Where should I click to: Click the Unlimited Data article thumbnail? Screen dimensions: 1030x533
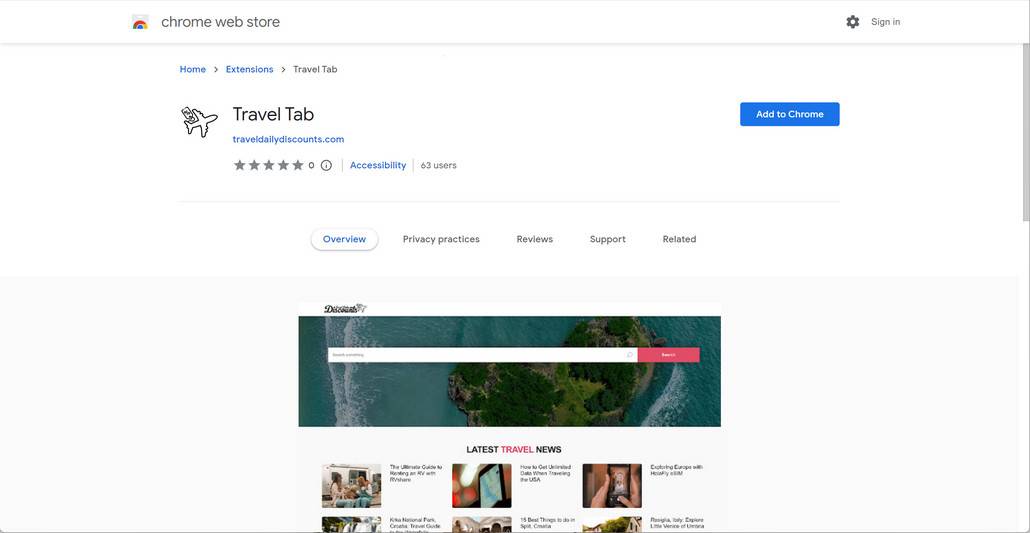tap(481, 486)
